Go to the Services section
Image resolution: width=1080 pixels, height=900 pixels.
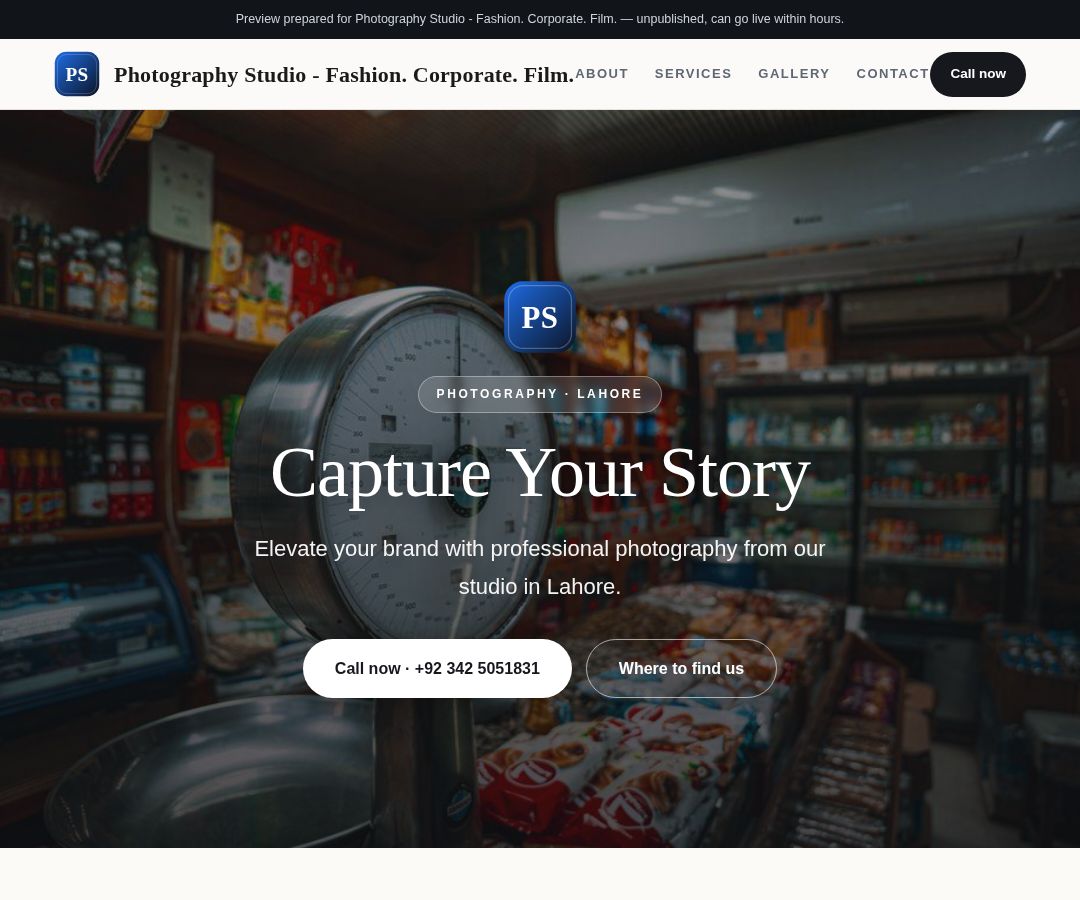pyautogui.click(x=693, y=74)
